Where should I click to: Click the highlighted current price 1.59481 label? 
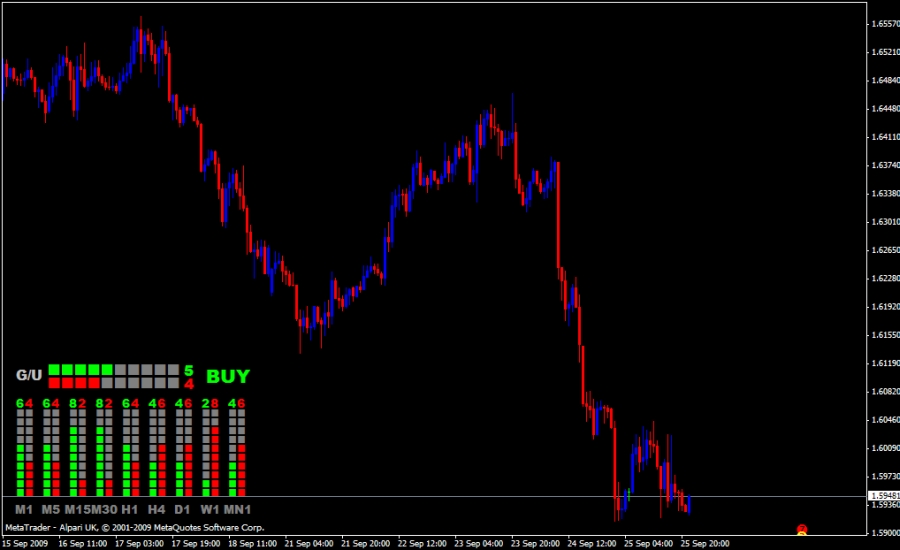pos(882,496)
